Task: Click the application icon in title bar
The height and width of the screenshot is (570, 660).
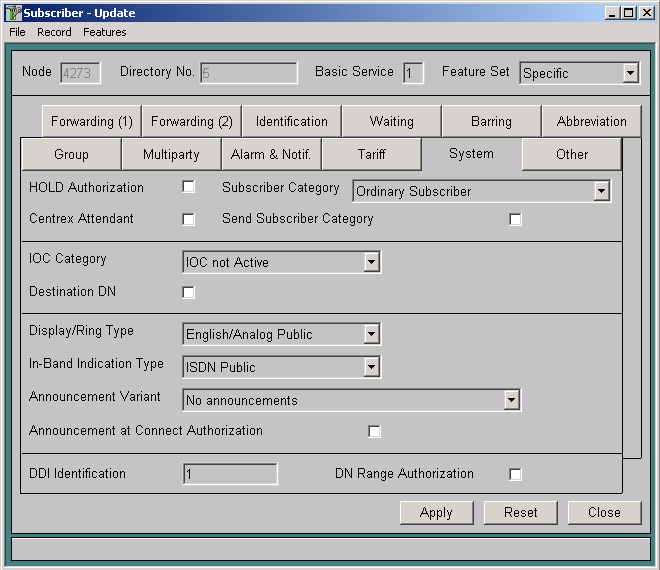Action: tap(13, 13)
